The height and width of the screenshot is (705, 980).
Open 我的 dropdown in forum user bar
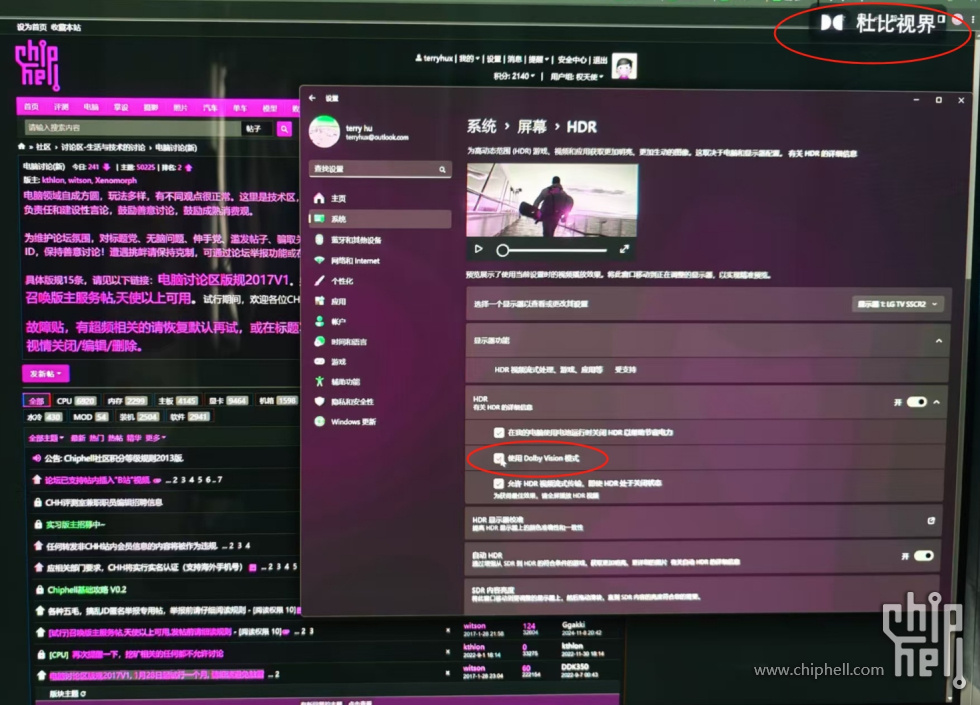pyautogui.click(x=469, y=59)
